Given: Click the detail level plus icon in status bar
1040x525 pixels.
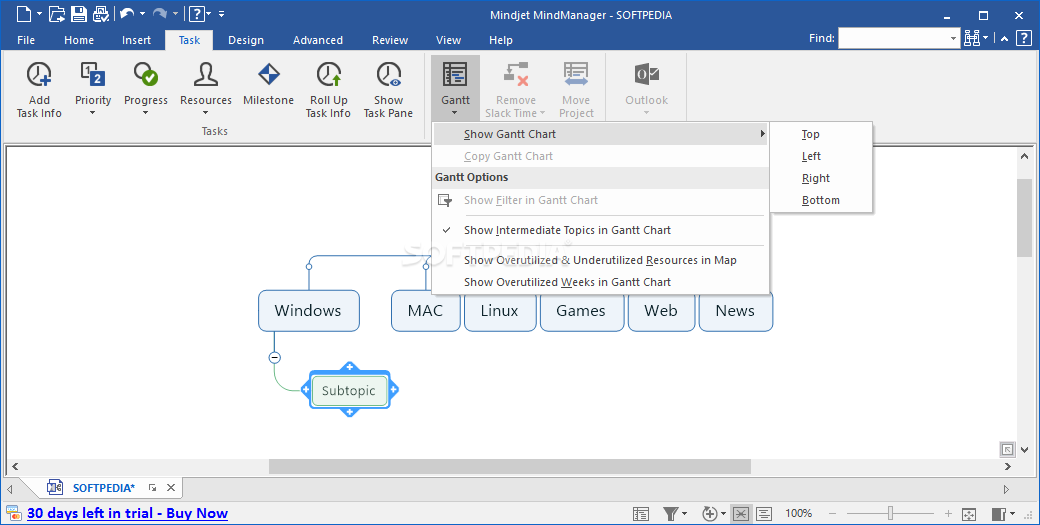Looking at the screenshot, I should [710, 513].
